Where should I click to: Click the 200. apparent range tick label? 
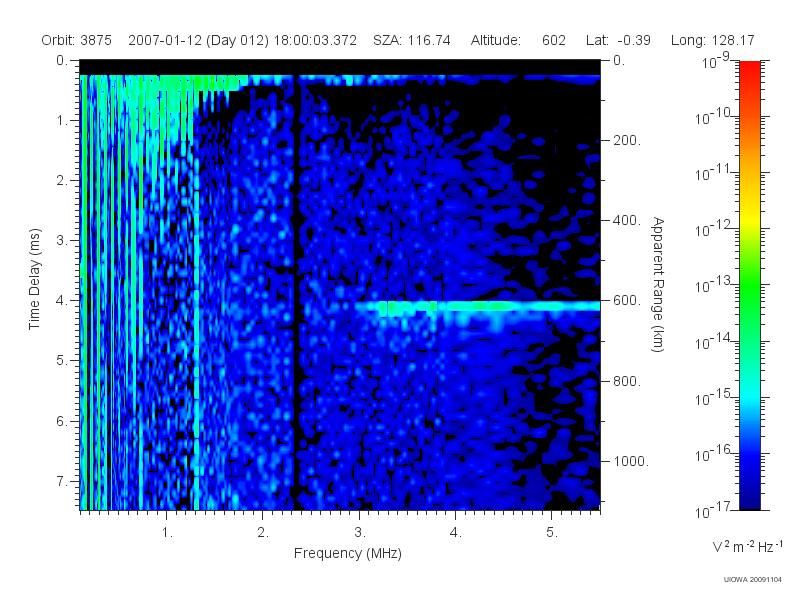click(x=627, y=140)
